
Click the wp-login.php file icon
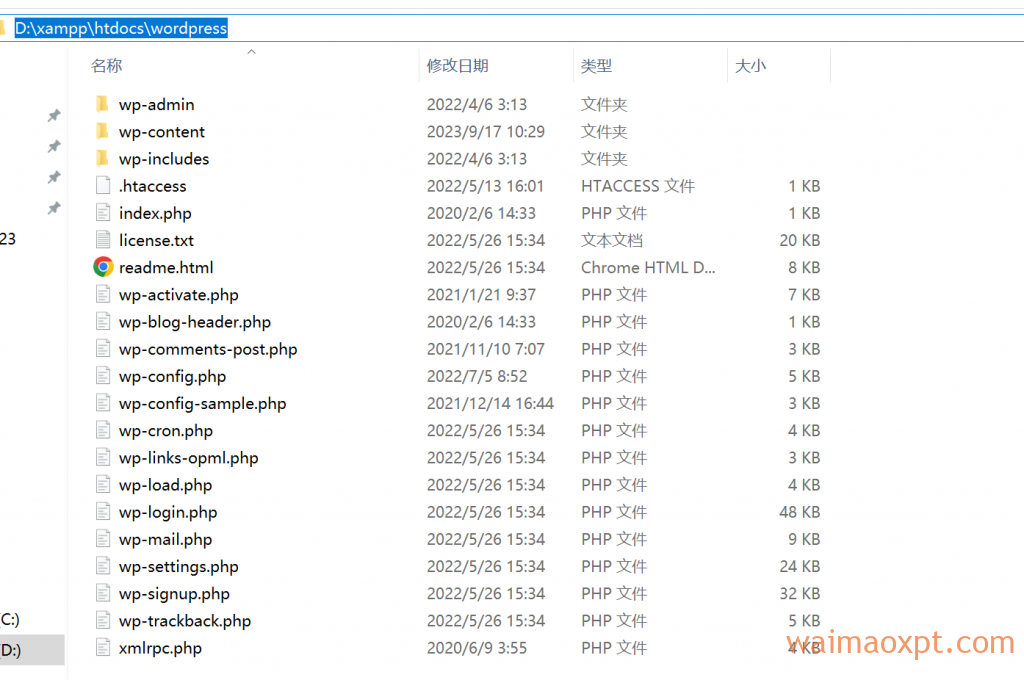(103, 512)
